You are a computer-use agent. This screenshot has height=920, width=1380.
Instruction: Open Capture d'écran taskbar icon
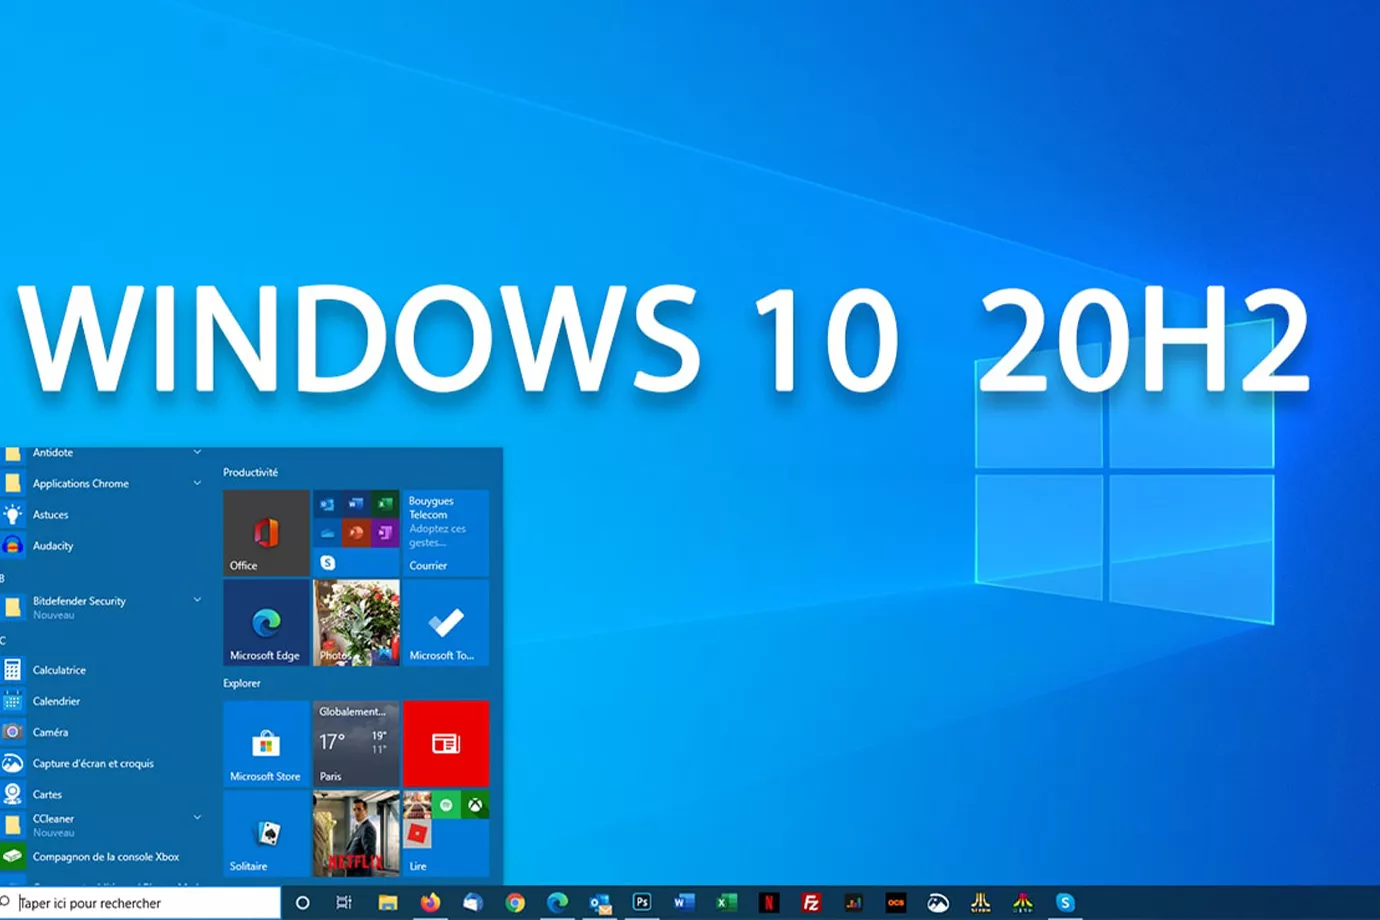pyautogui.click(x=938, y=903)
